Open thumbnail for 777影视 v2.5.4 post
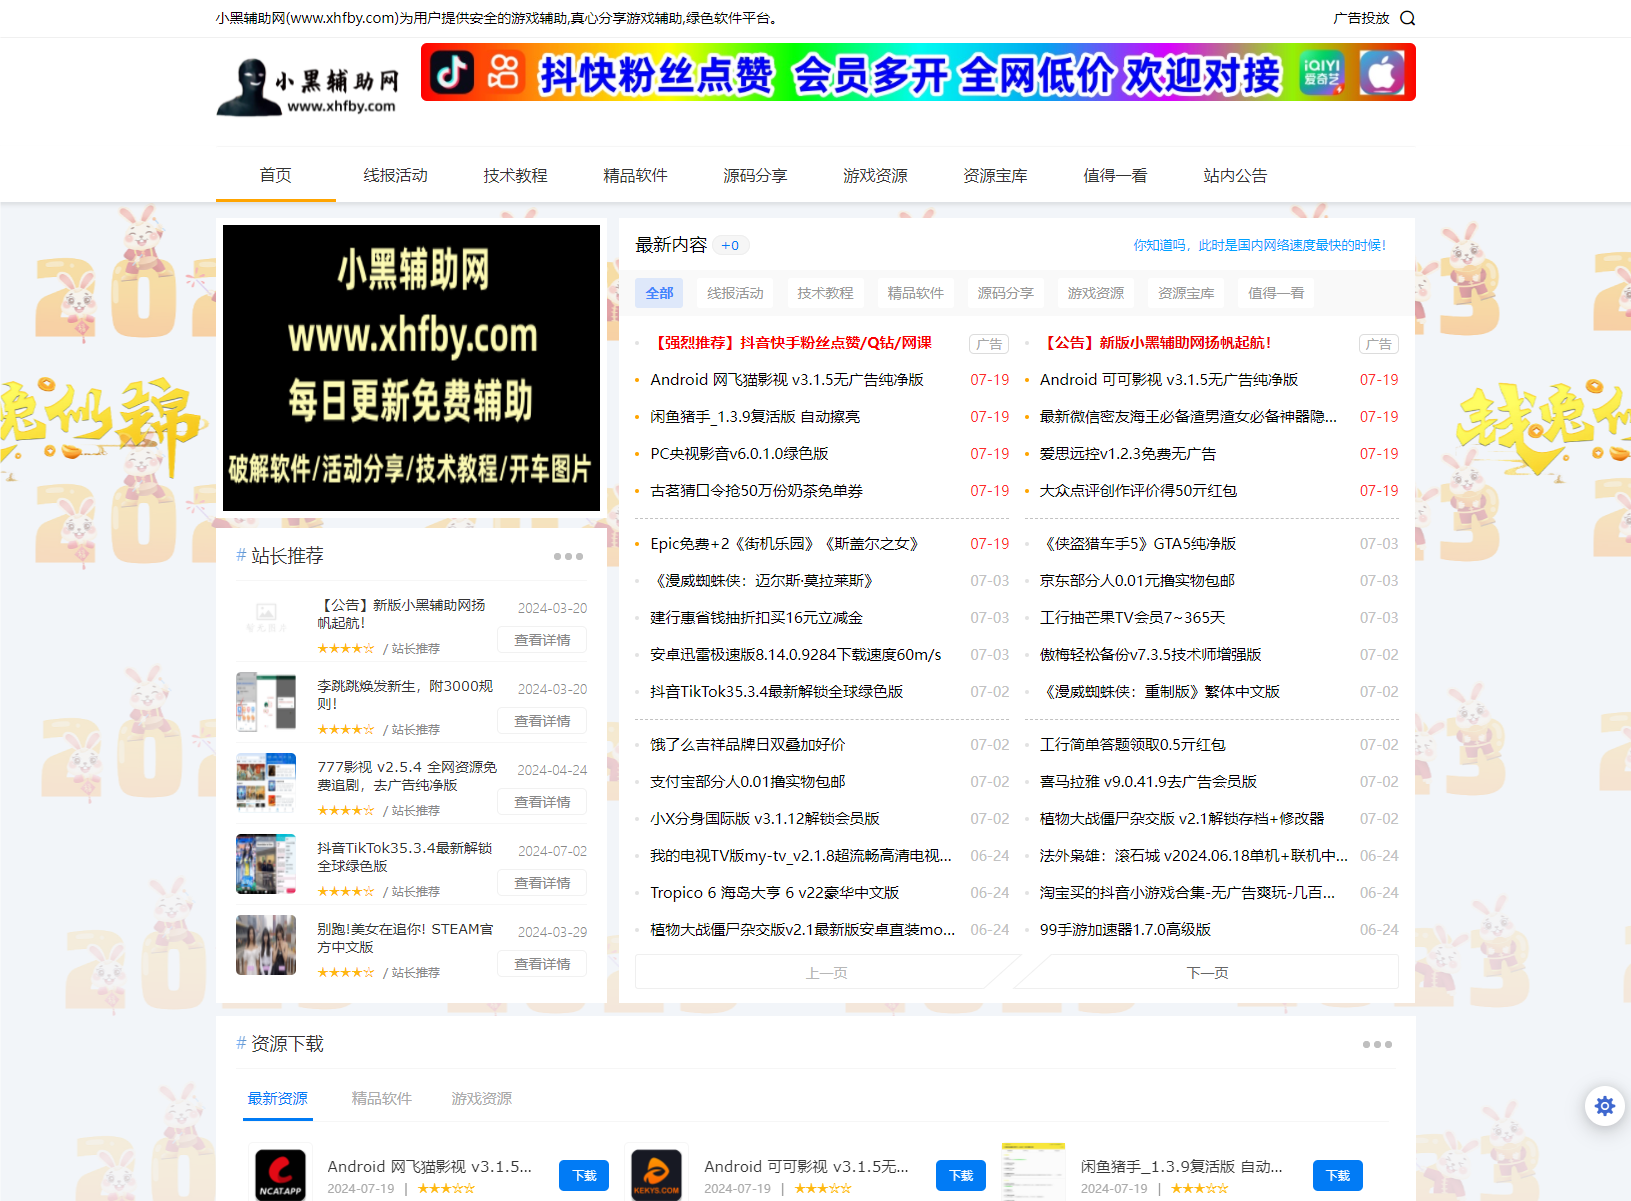 266,783
